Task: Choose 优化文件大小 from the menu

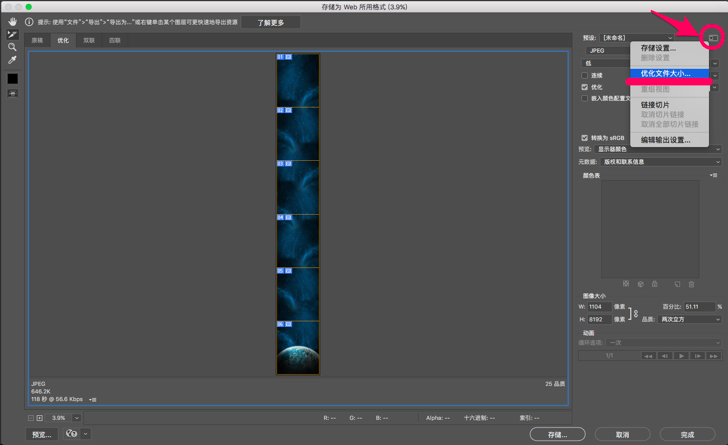Action: coord(665,74)
